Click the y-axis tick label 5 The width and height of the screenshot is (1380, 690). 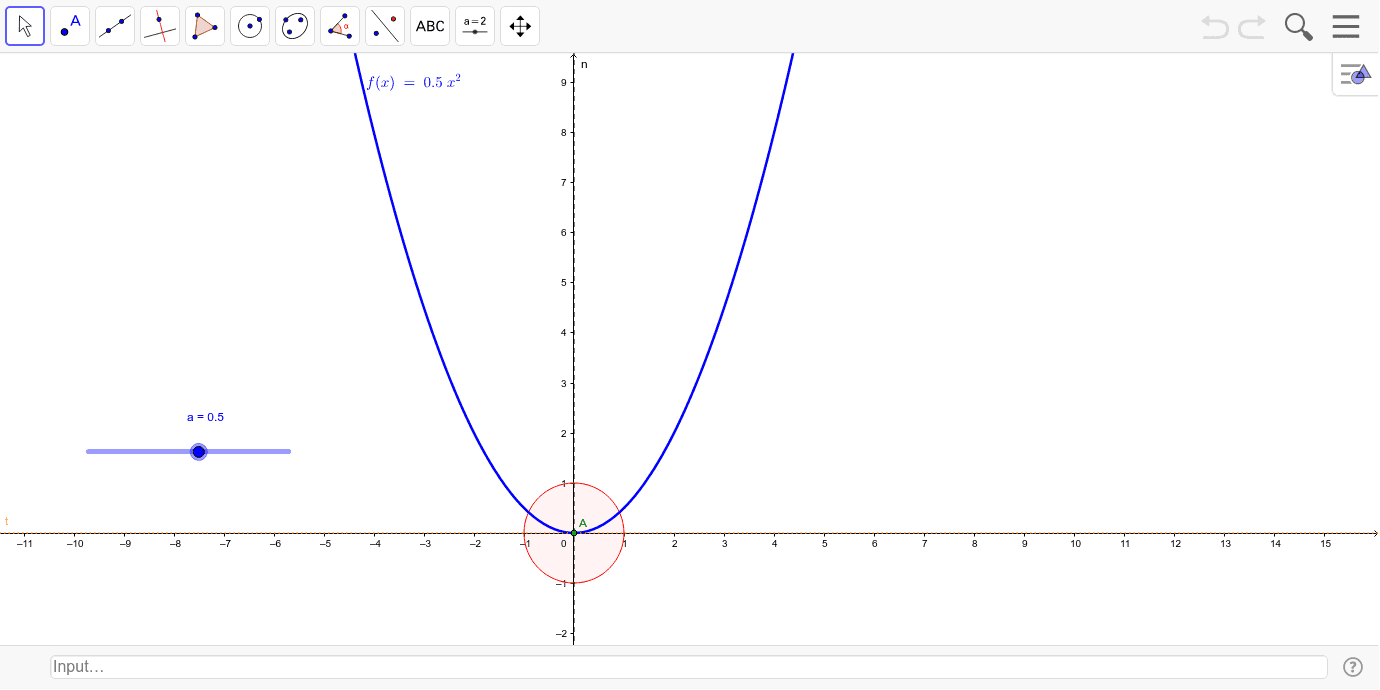tap(565, 283)
